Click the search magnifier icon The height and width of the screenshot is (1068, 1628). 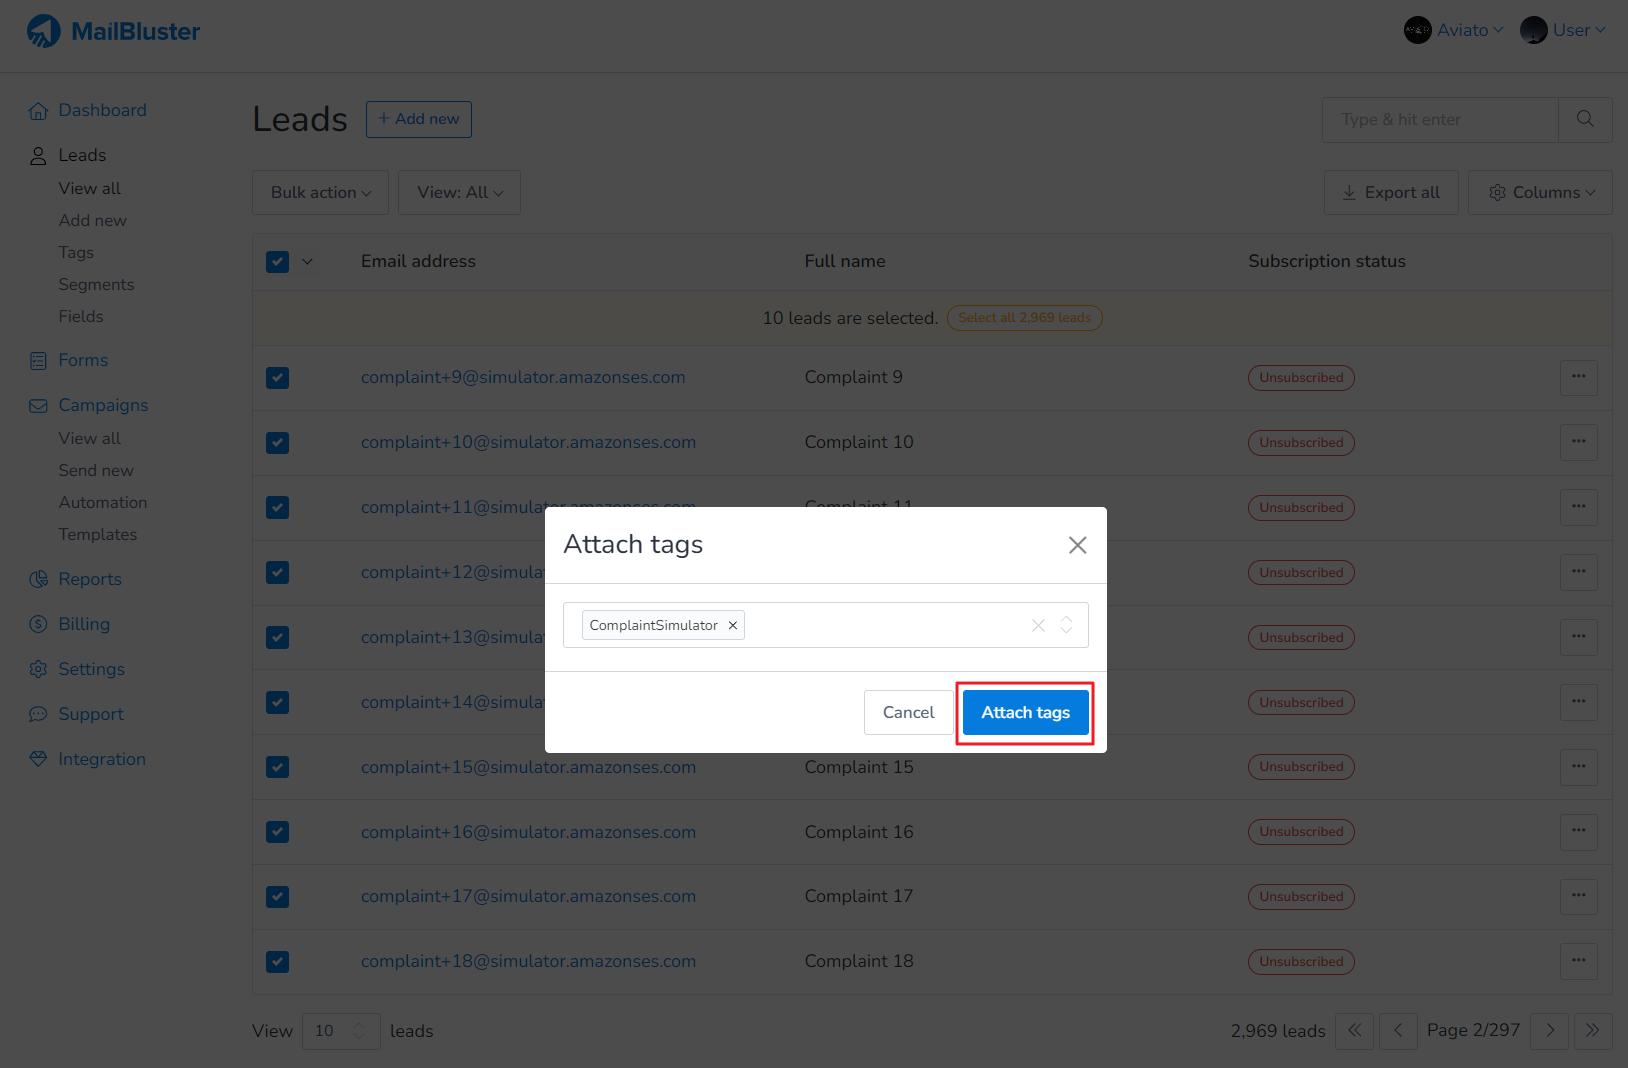(x=1585, y=119)
